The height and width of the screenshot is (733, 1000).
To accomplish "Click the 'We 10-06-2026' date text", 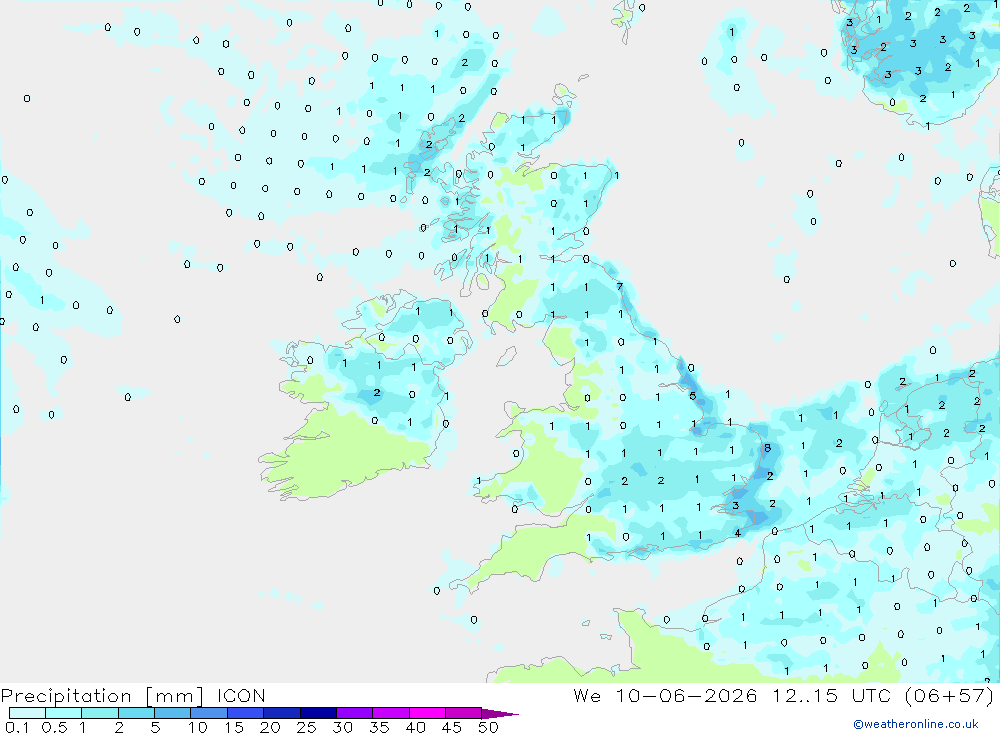I will (665, 696).
